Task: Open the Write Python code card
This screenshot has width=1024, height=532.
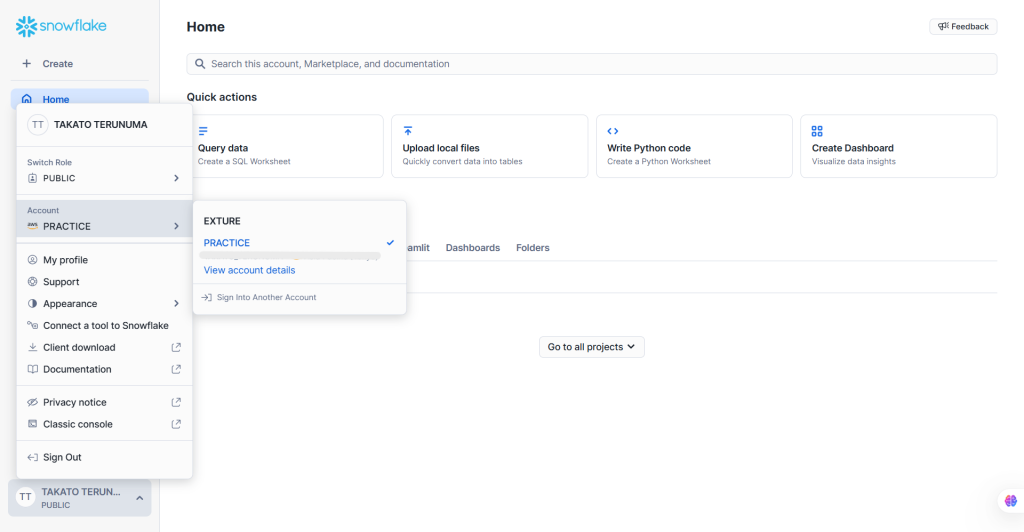Action: point(694,146)
